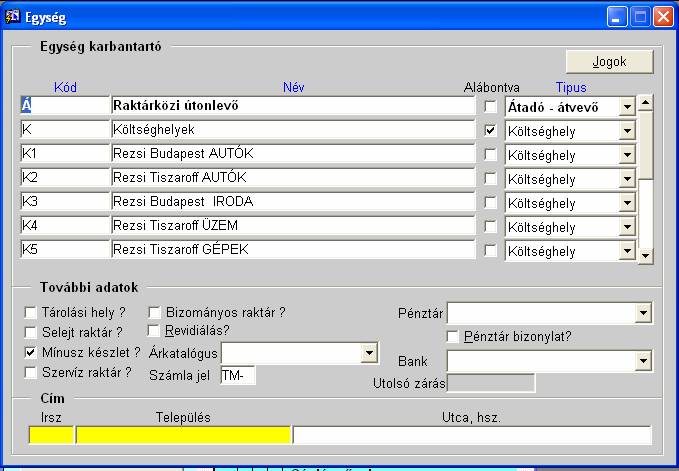The width and height of the screenshot is (679, 471).
Task: Click the Név column header
Action: point(294,87)
